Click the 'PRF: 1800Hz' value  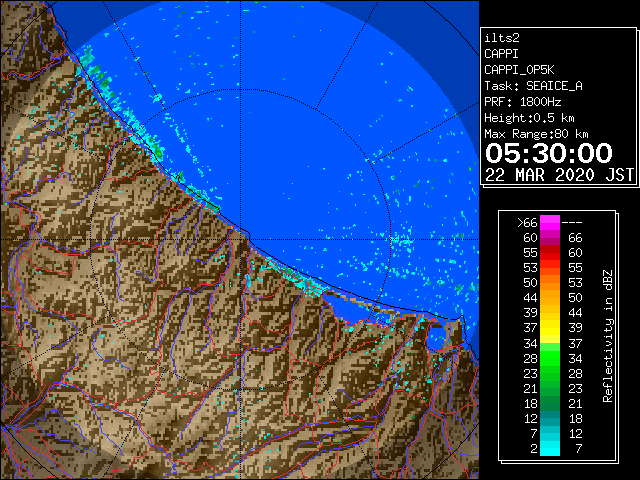[523, 102]
